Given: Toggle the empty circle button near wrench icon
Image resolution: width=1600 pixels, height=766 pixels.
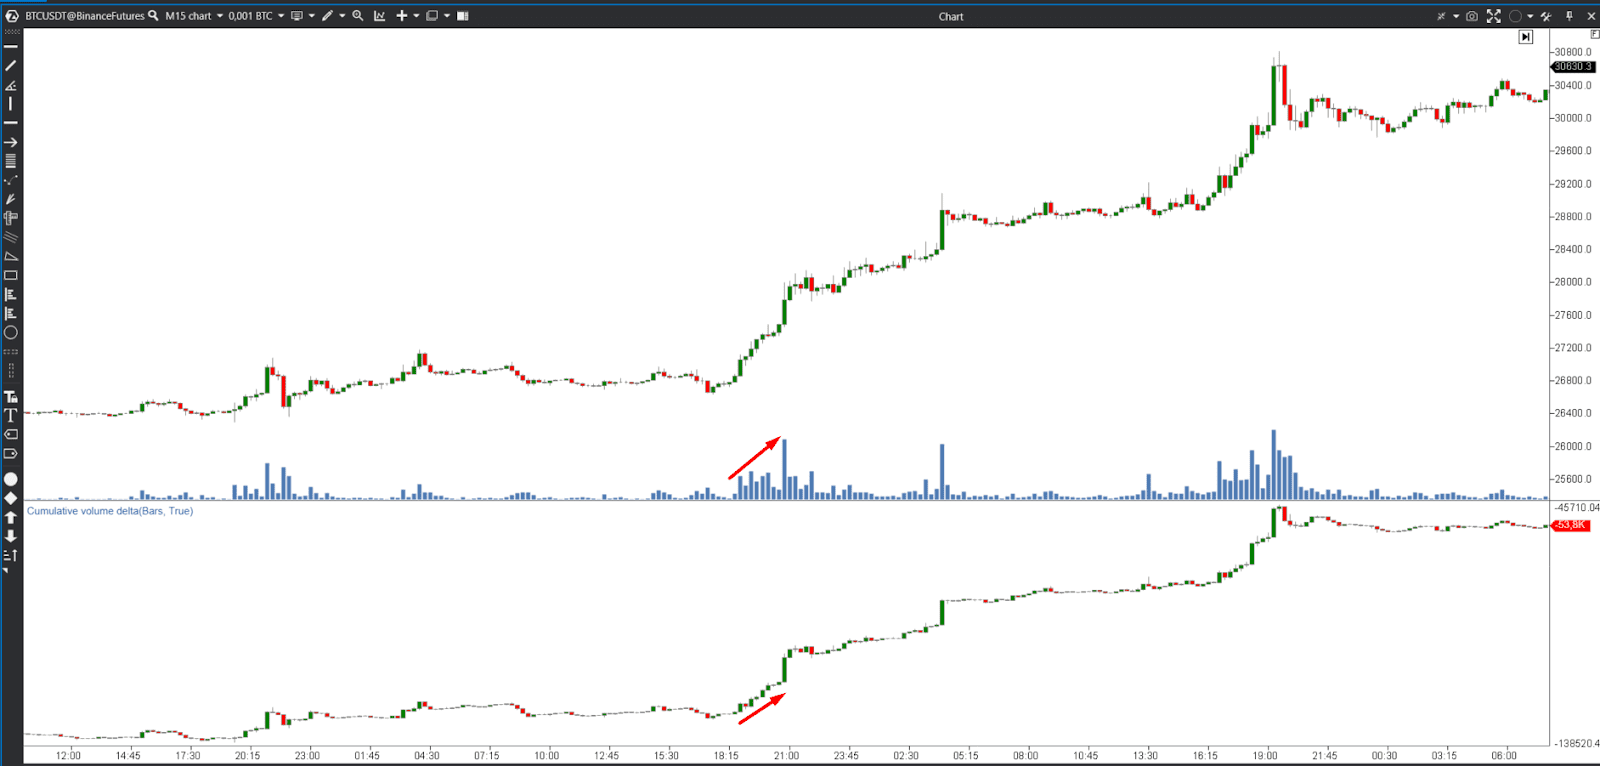Looking at the screenshot, I should coord(1516,16).
